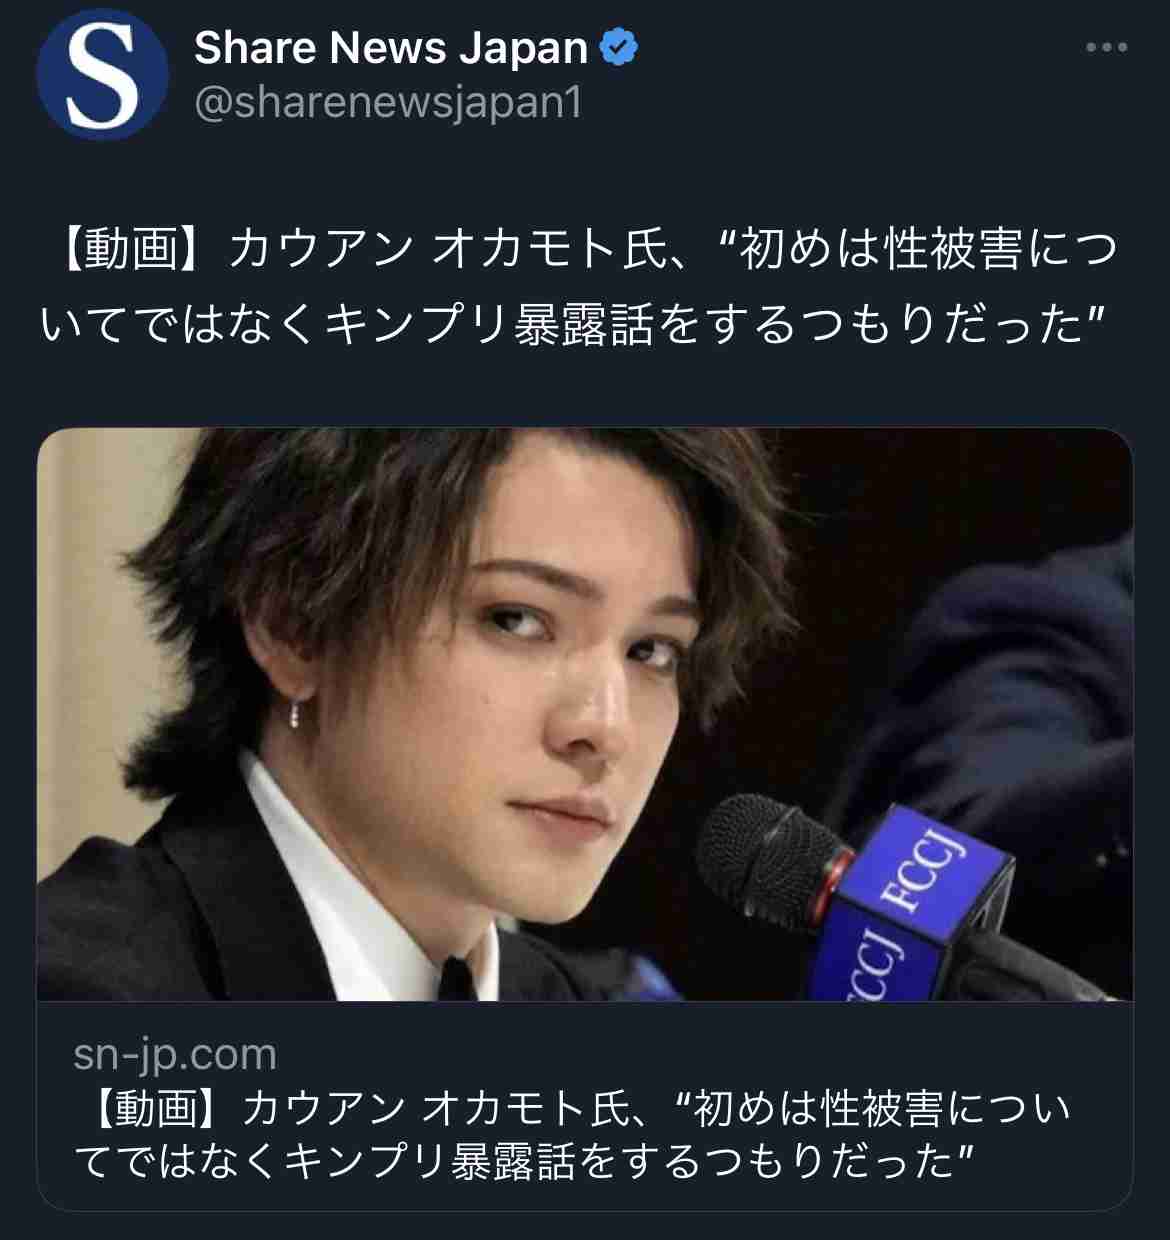Open the @sharenewsjapan1 handle
1170x1240 pixels.
coord(387,103)
